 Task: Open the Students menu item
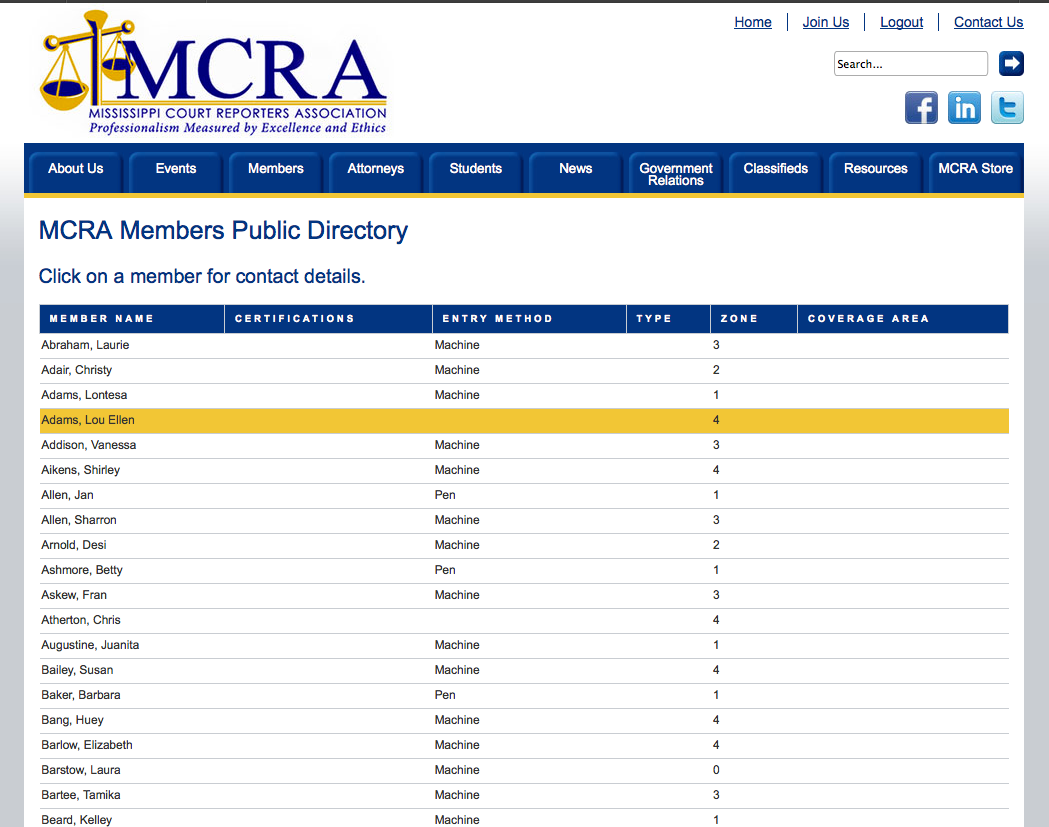tap(476, 169)
